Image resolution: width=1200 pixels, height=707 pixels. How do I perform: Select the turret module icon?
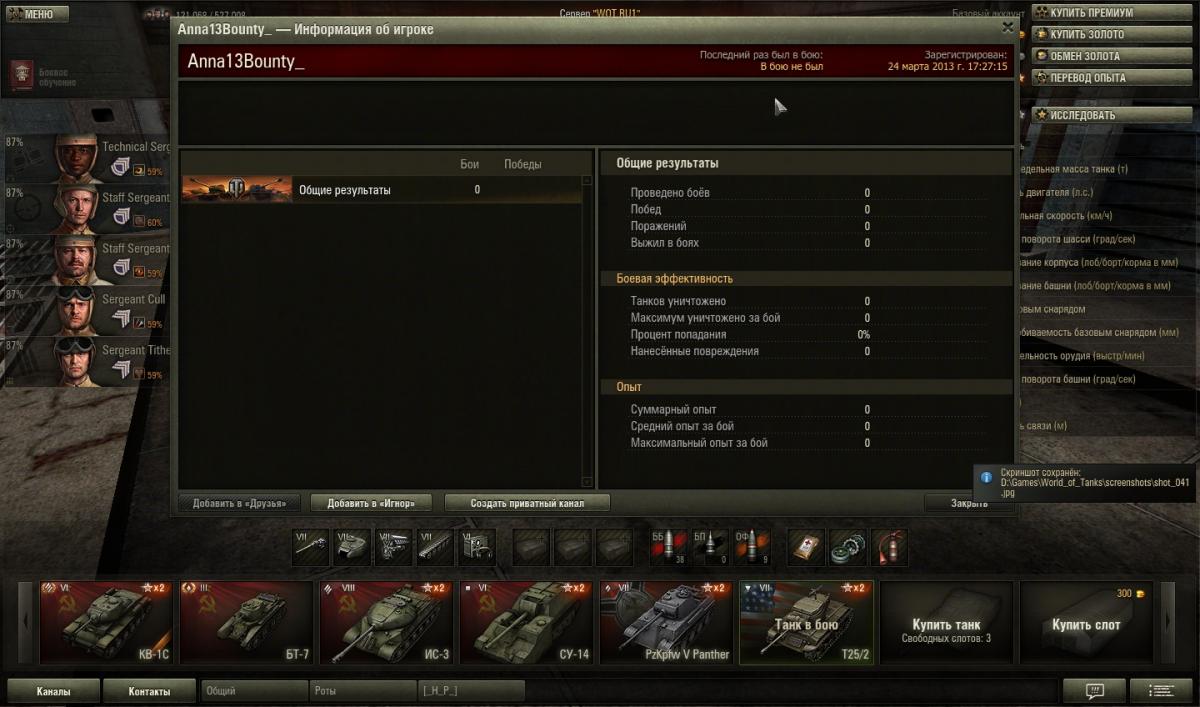[x=352, y=548]
